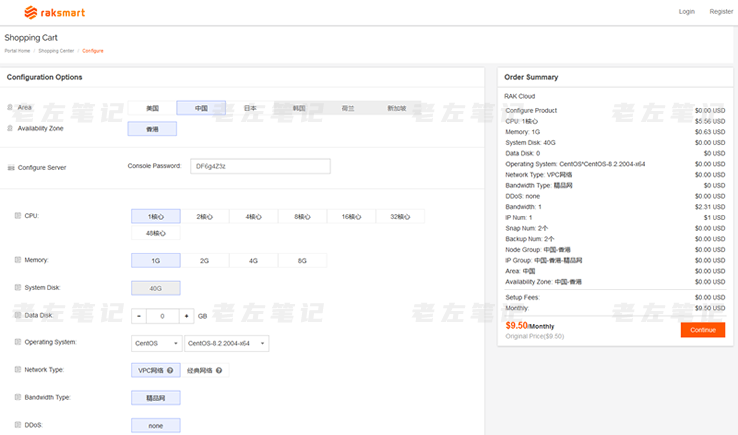The height and width of the screenshot is (435, 738).
Task: Choose the 2核心 CPU option
Action: (x=205, y=216)
